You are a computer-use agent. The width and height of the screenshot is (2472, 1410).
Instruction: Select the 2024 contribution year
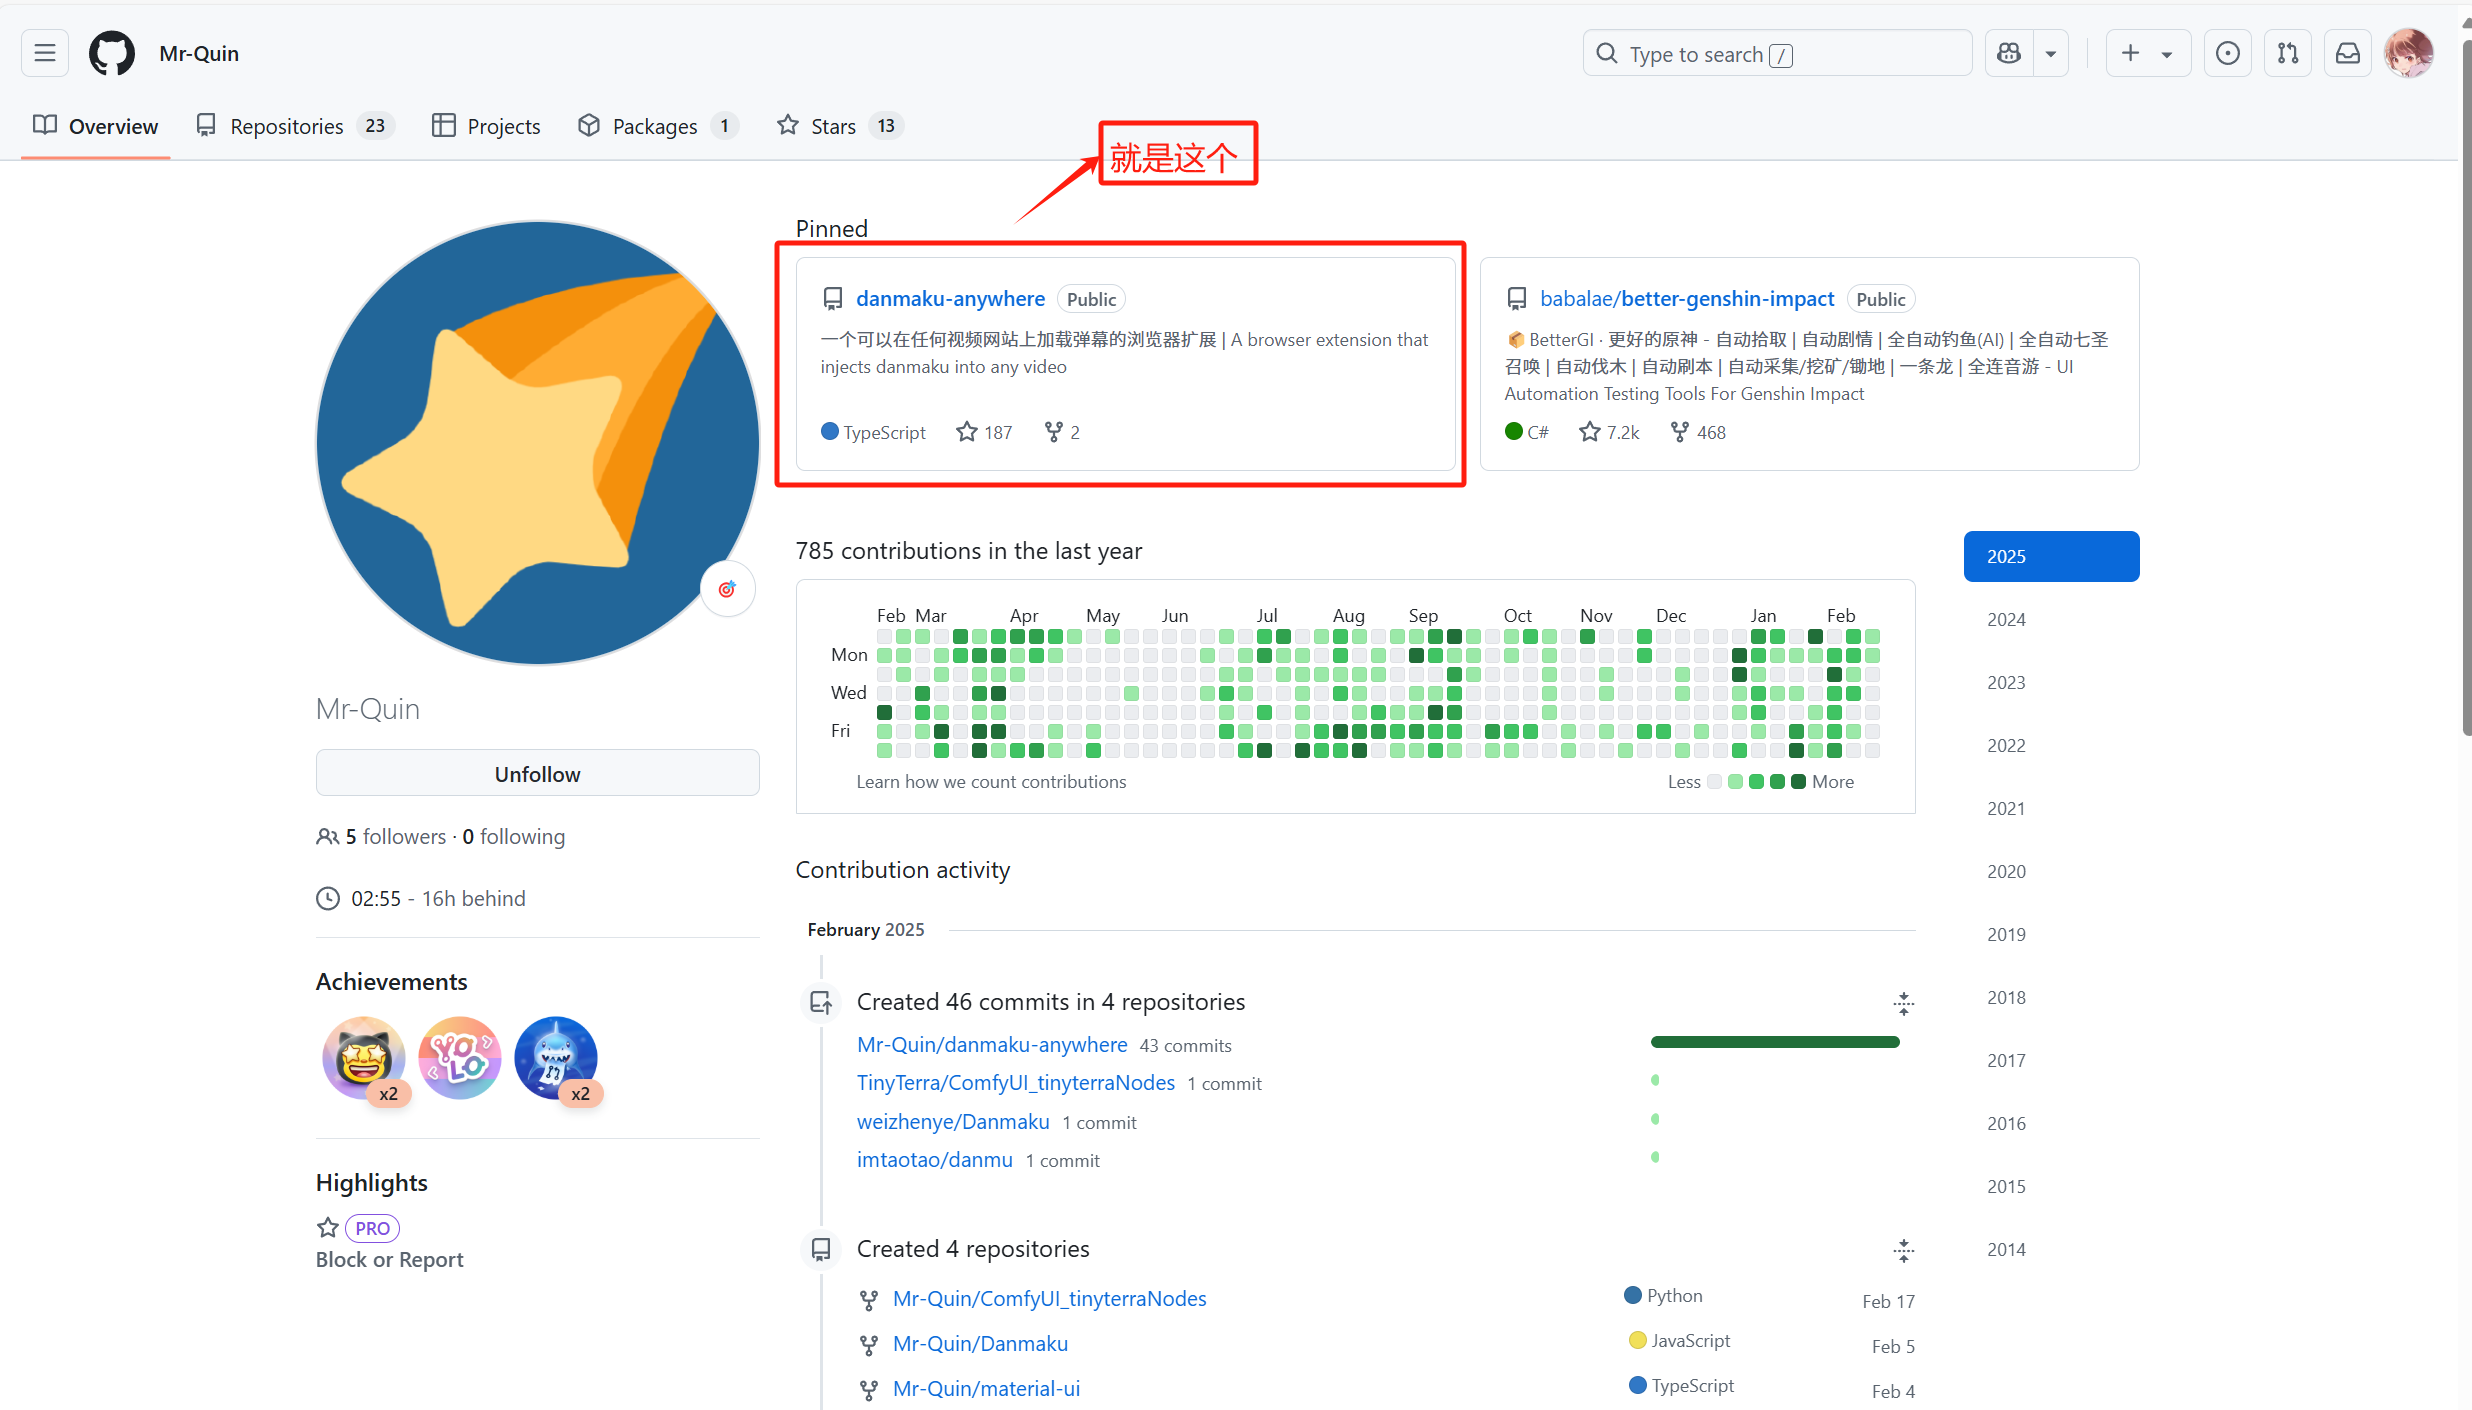[2006, 620]
